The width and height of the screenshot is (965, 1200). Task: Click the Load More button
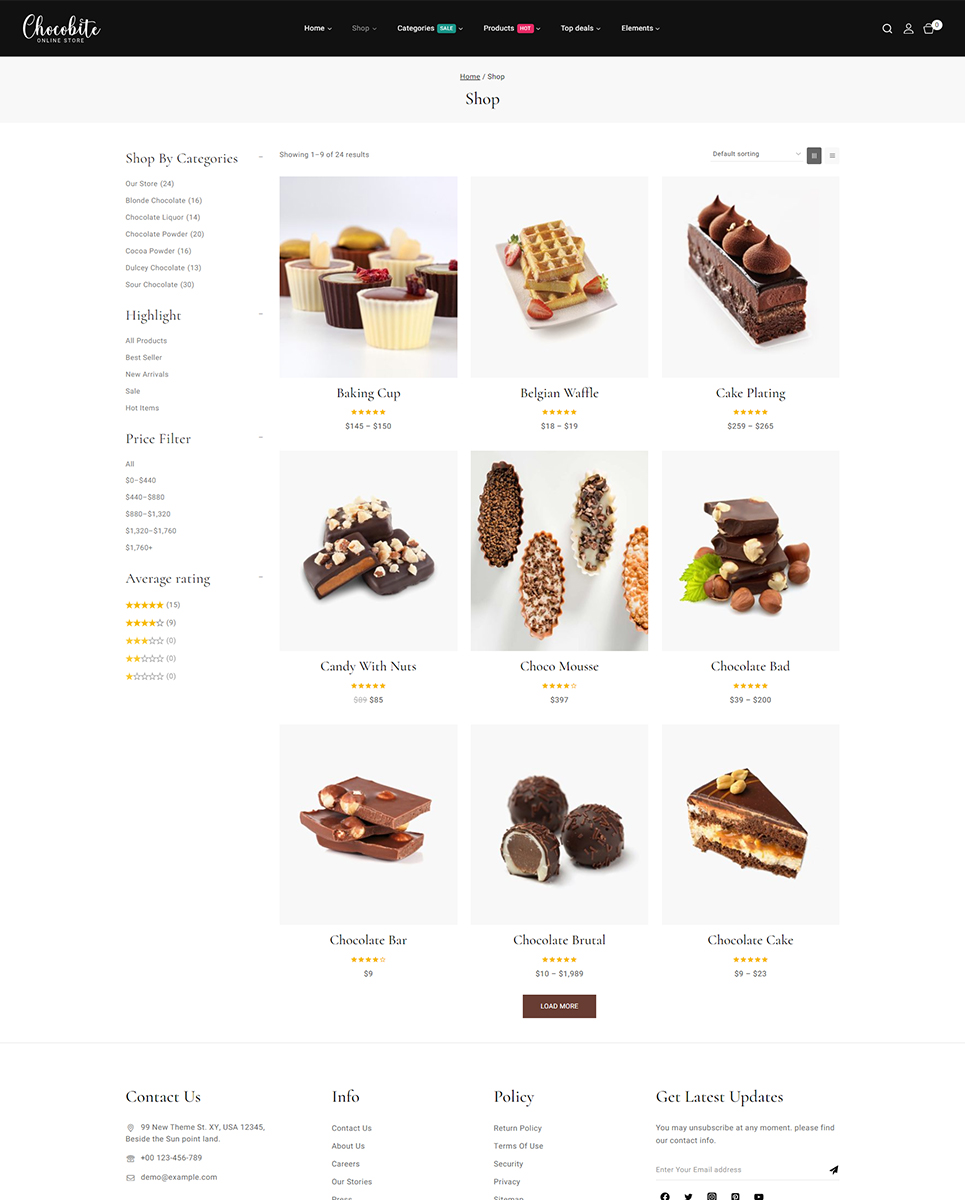(x=559, y=1006)
